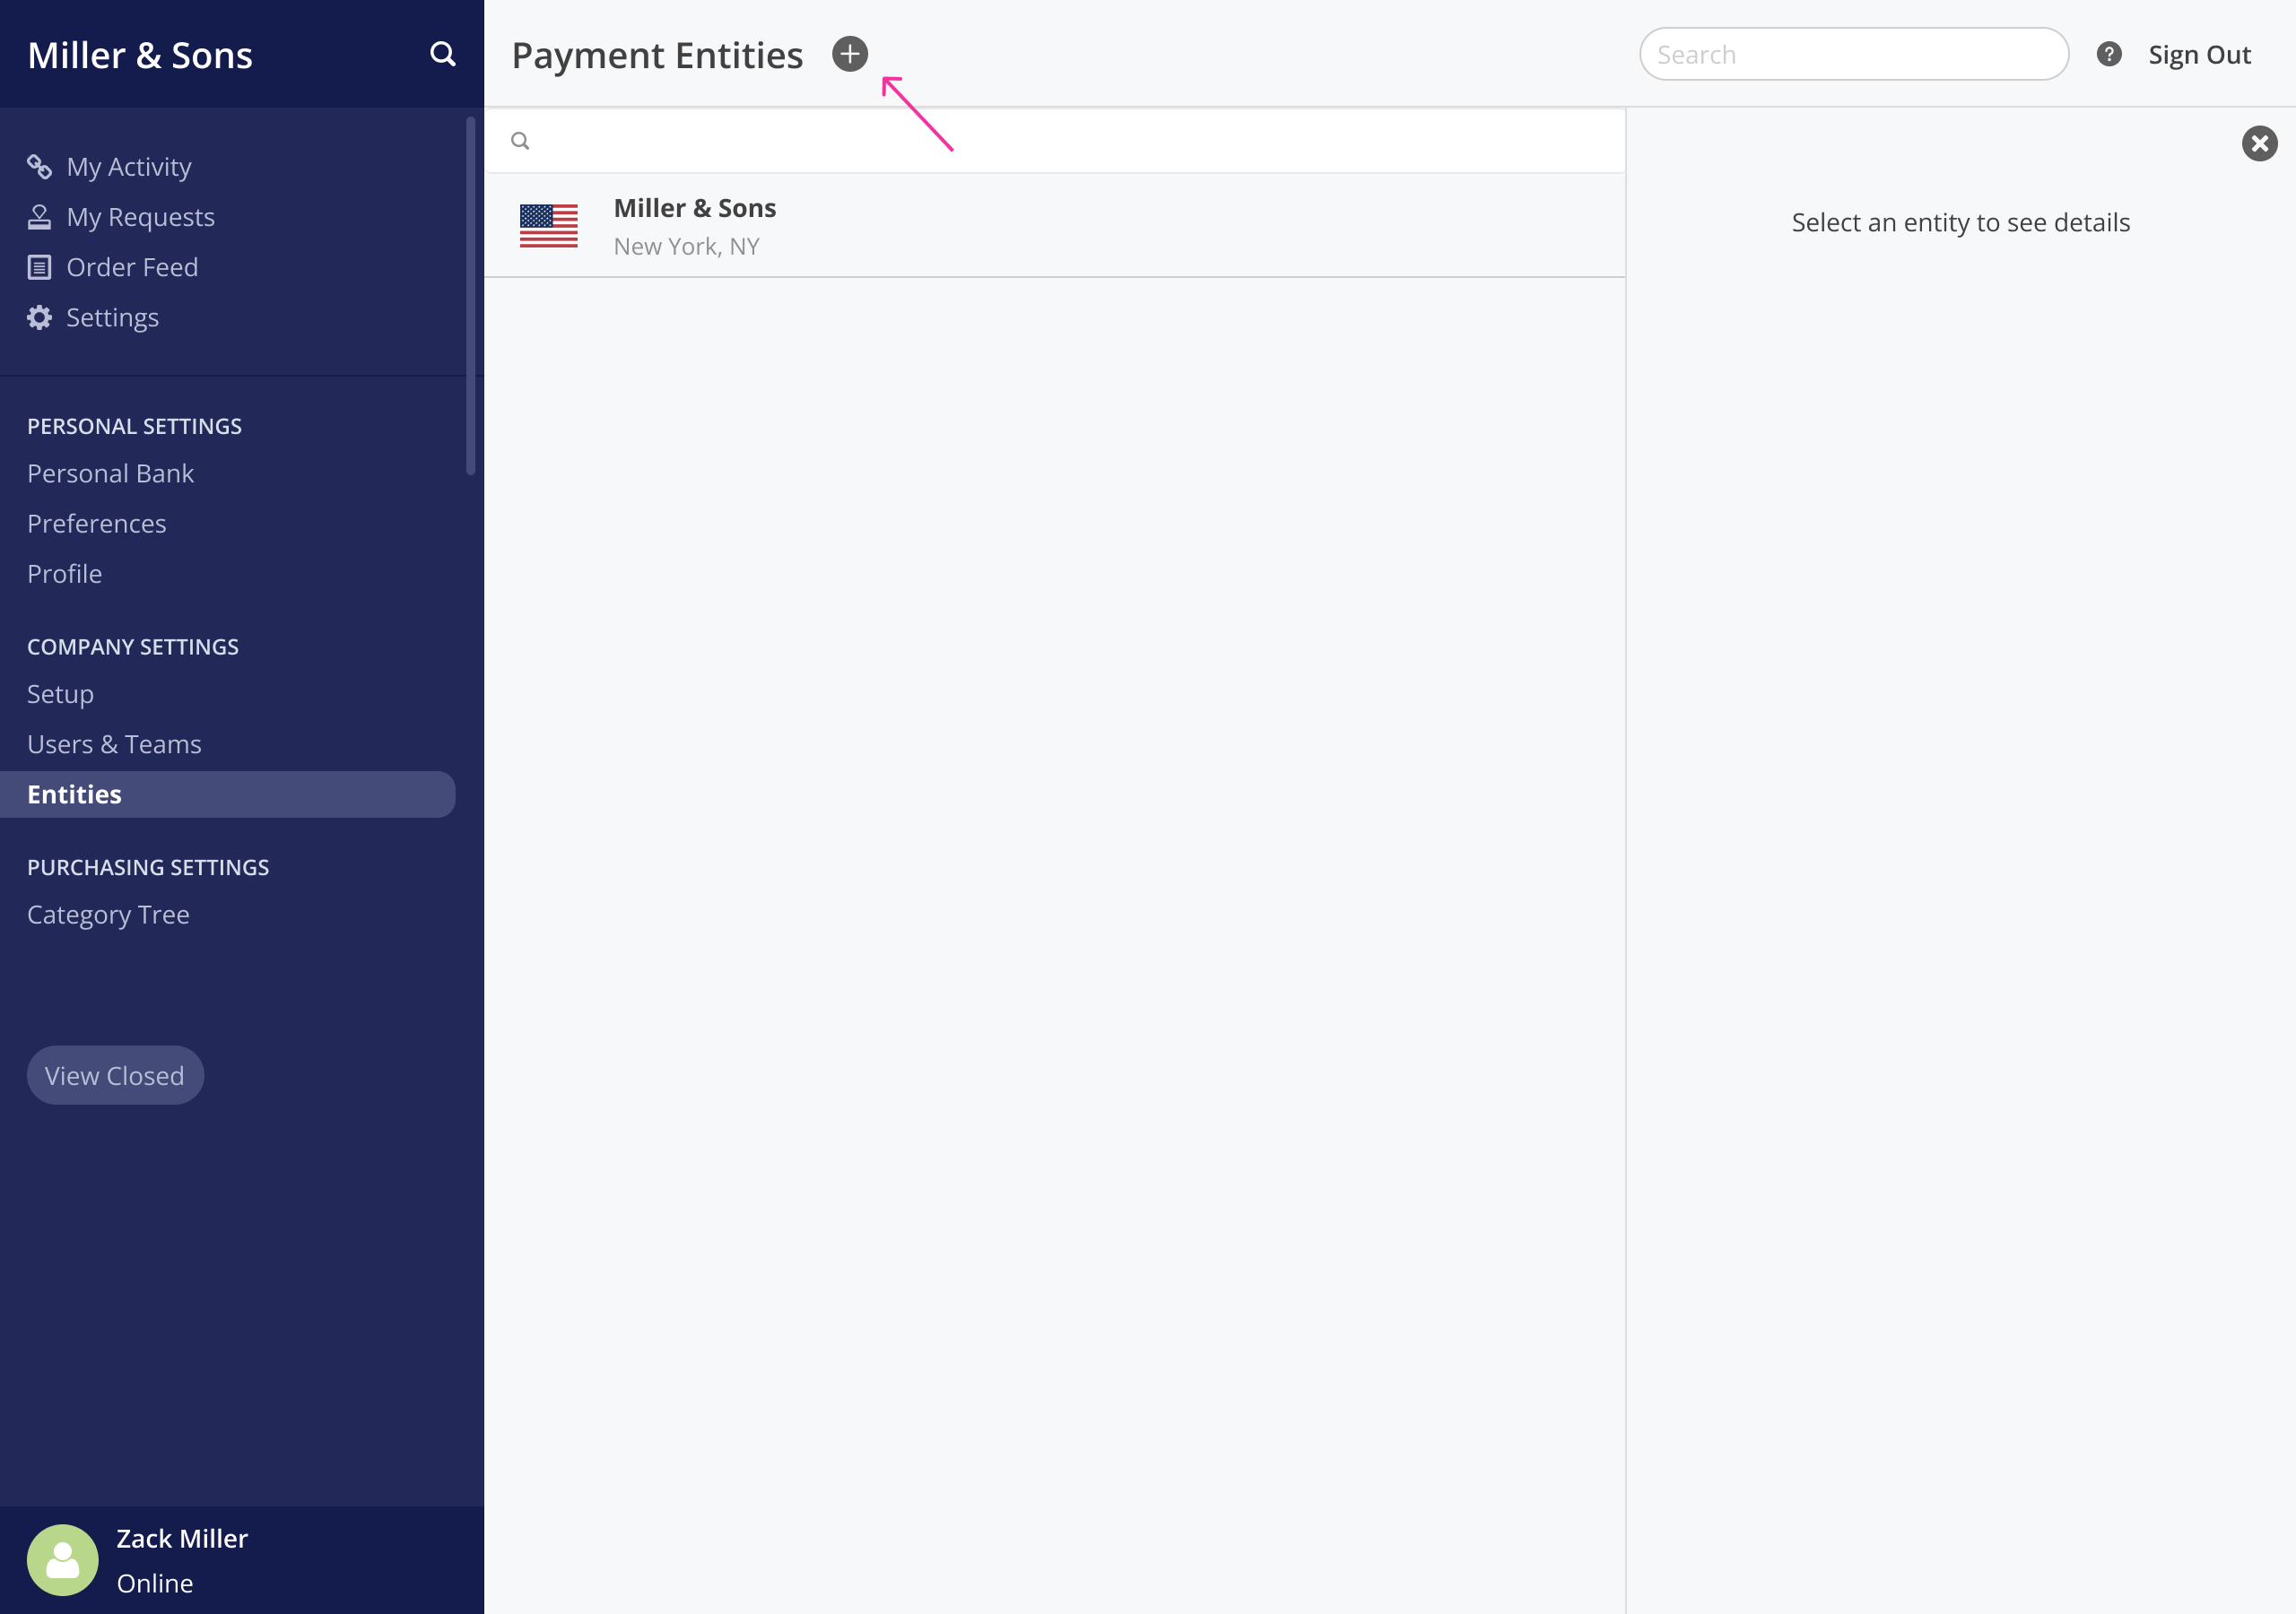Click the sidebar search magnifier icon
Image resolution: width=2296 pixels, height=1614 pixels.
click(x=443, y=54)
